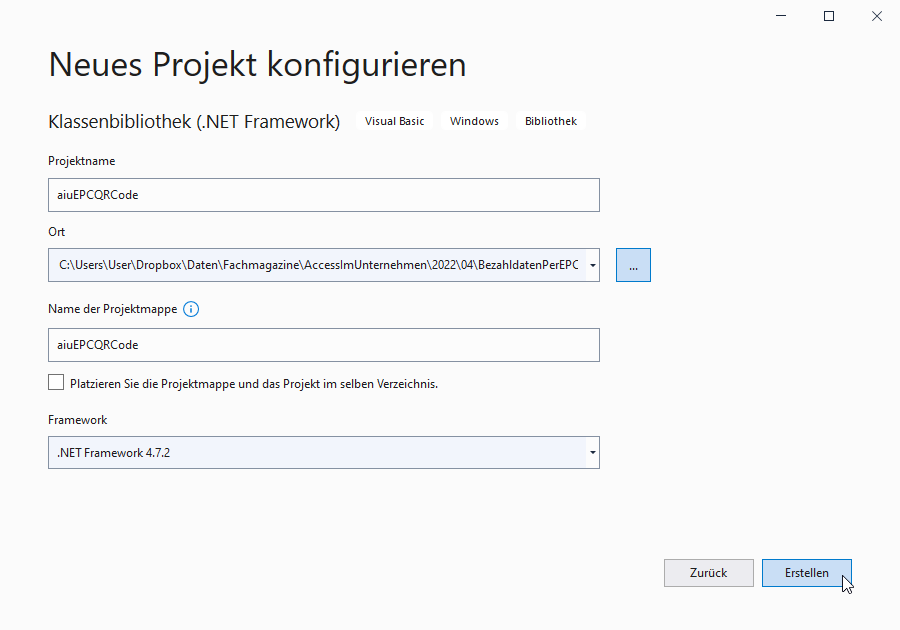900x630 pixels.
Task: Close the project configuration dialog
Action: point(877,15)
